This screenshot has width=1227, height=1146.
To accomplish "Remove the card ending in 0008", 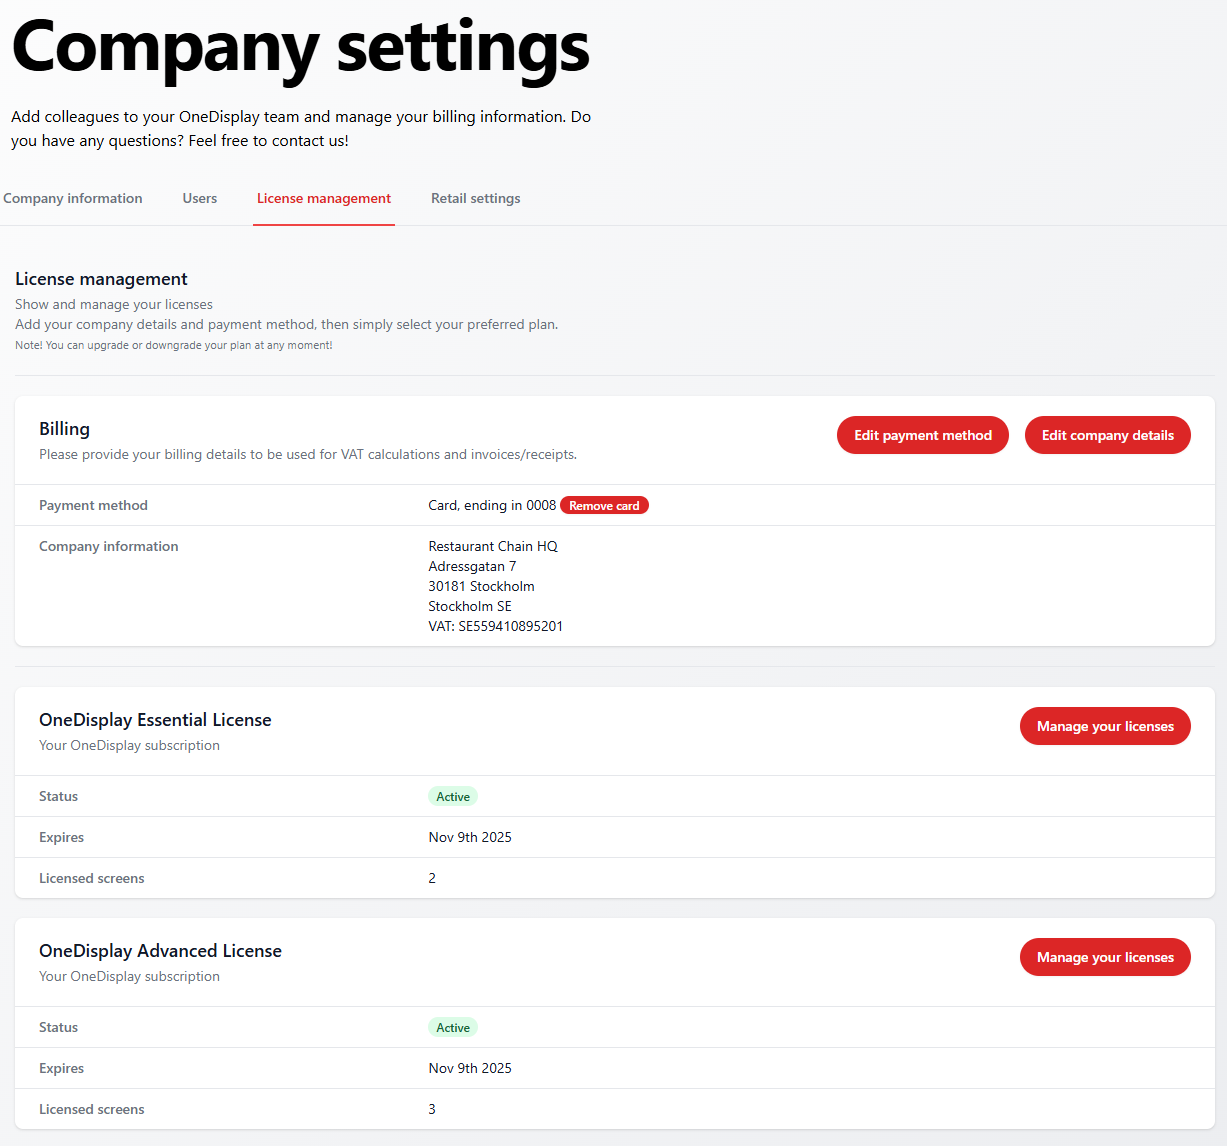I will click(604, 506).
